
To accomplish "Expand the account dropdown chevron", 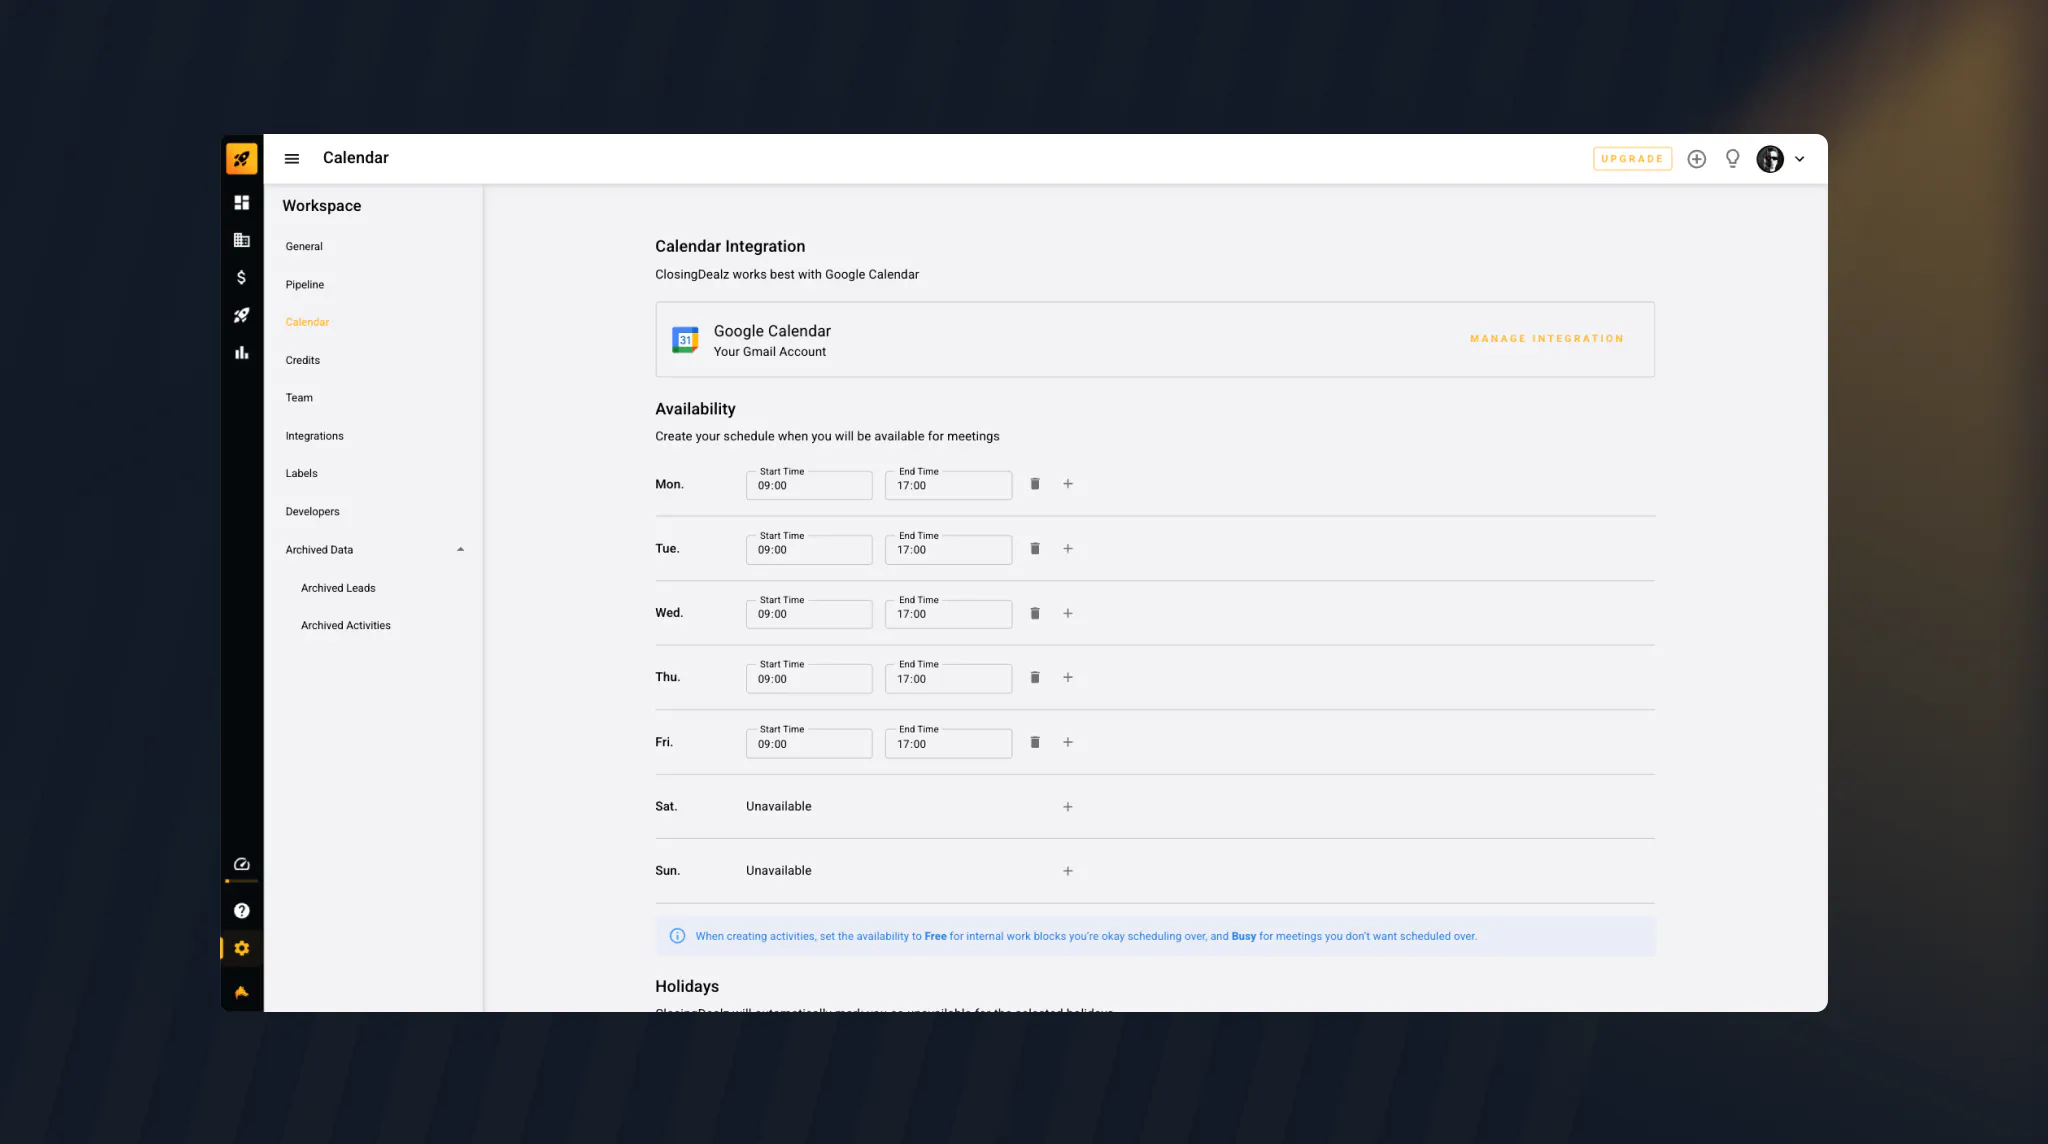I will pyautogui.click(x=1800, y=159).
